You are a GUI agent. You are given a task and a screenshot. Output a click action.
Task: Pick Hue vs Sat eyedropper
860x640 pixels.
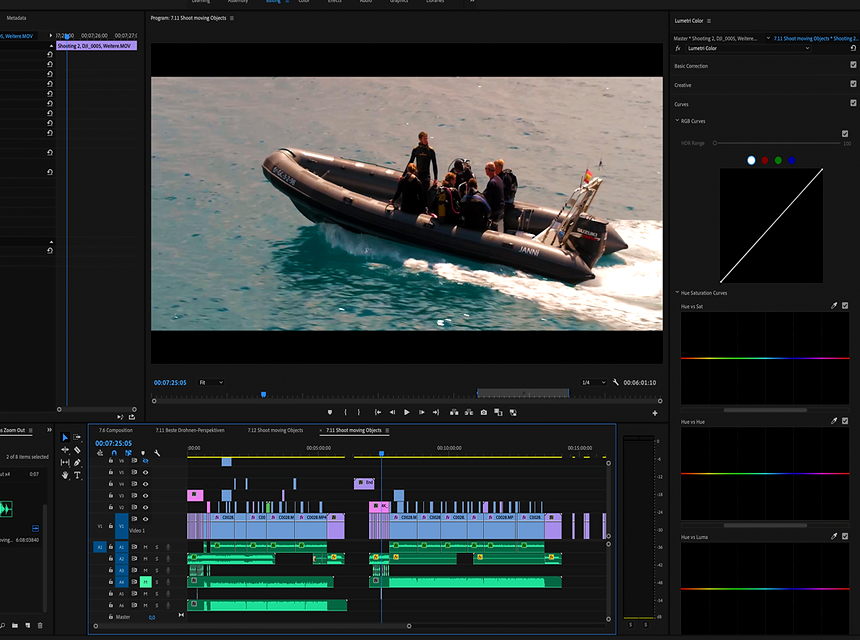point(834,306)
